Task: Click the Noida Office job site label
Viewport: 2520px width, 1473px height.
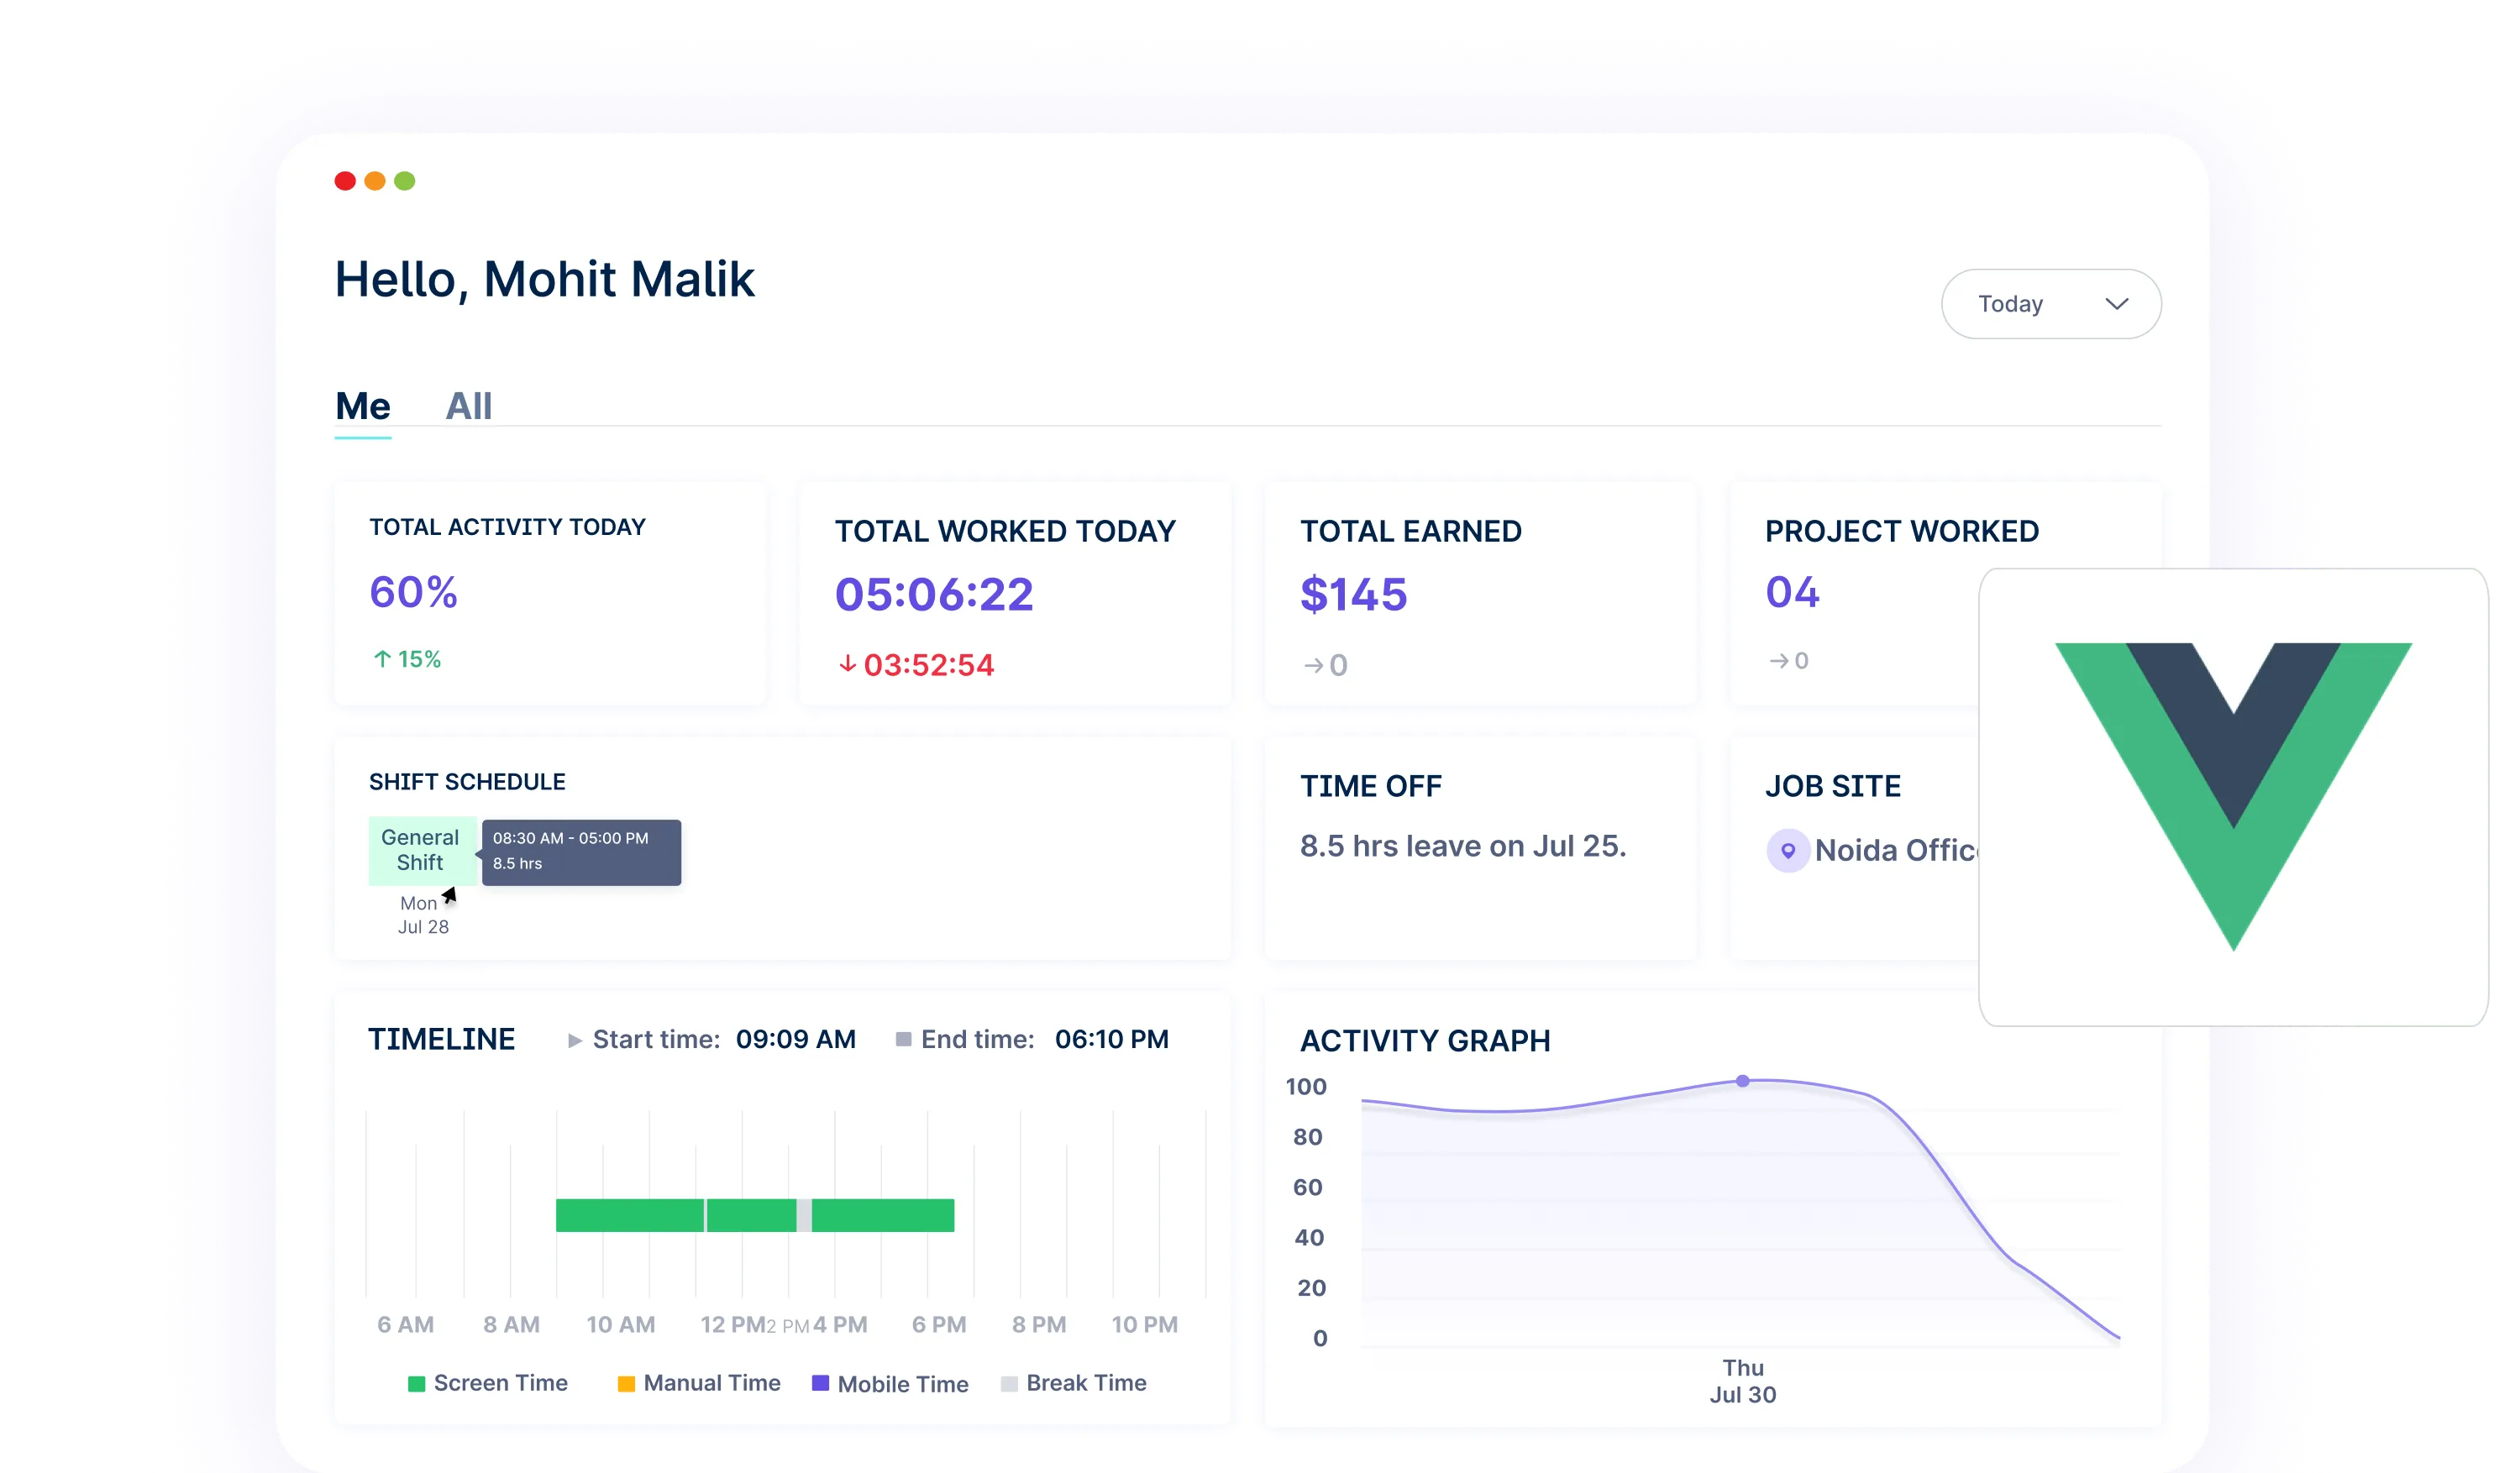Action: pyautogui.click(x=1897, y=850)
